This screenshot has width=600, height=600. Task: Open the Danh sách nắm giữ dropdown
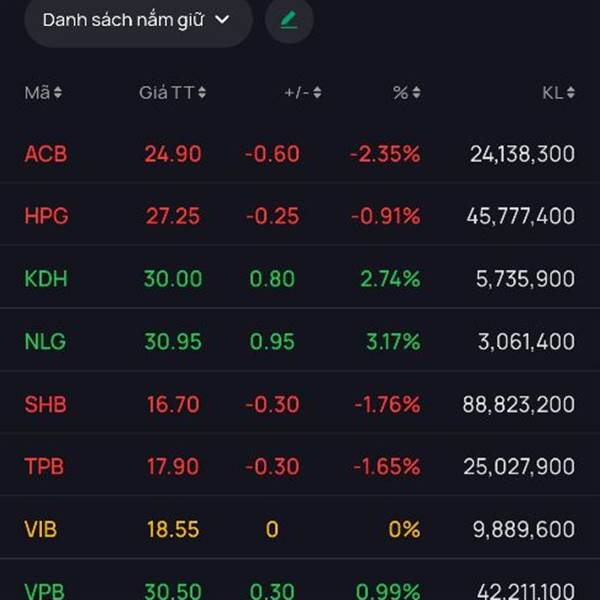click(x=137, y=20)
